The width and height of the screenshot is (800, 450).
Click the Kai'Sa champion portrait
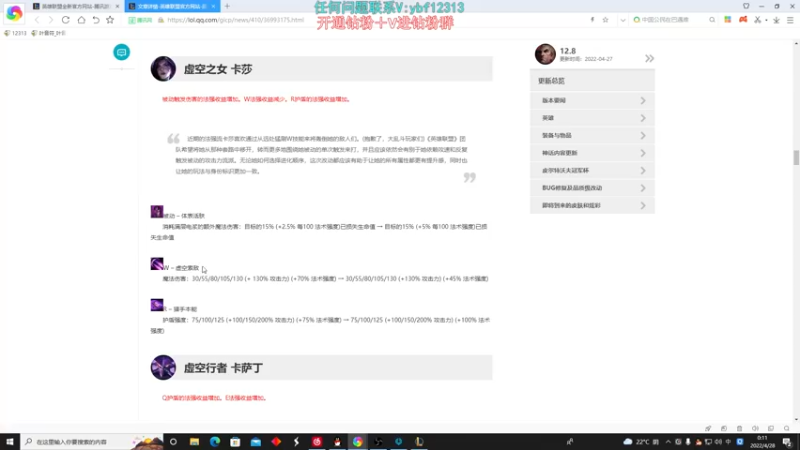[x=163, y=69]
